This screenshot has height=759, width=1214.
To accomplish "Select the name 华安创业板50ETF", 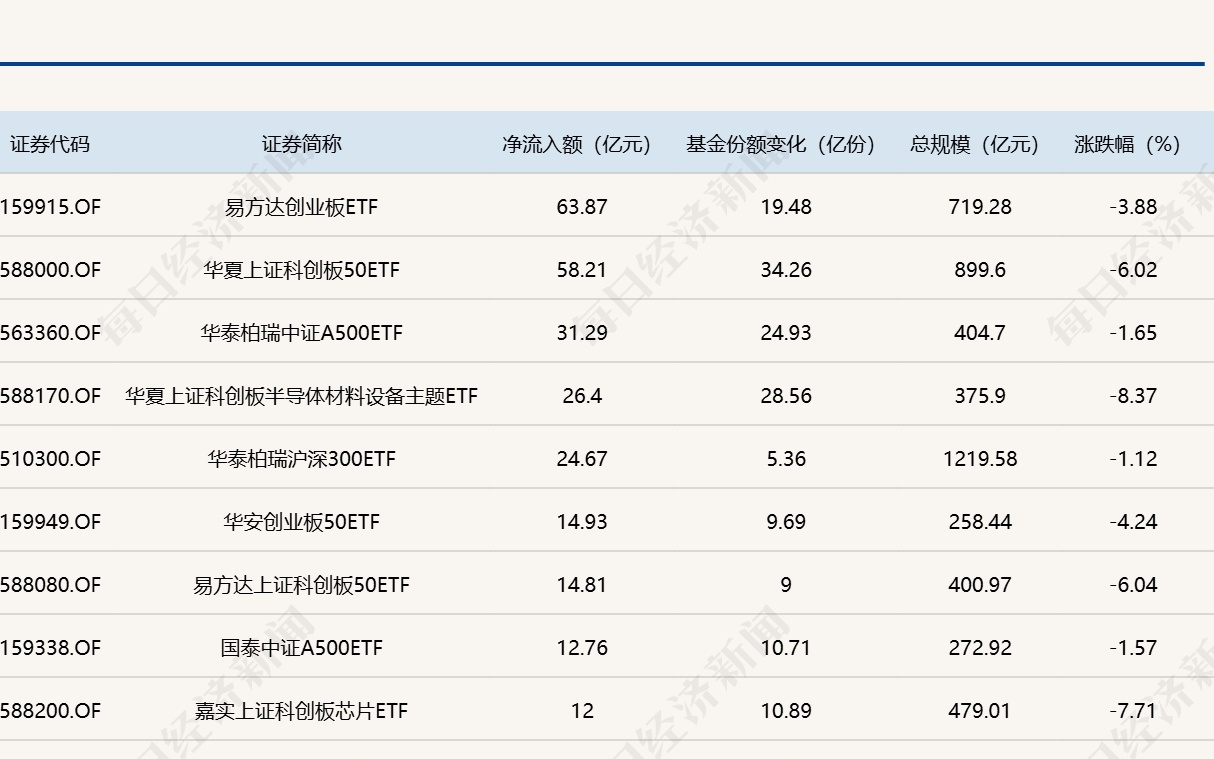I will click(302, 522).
